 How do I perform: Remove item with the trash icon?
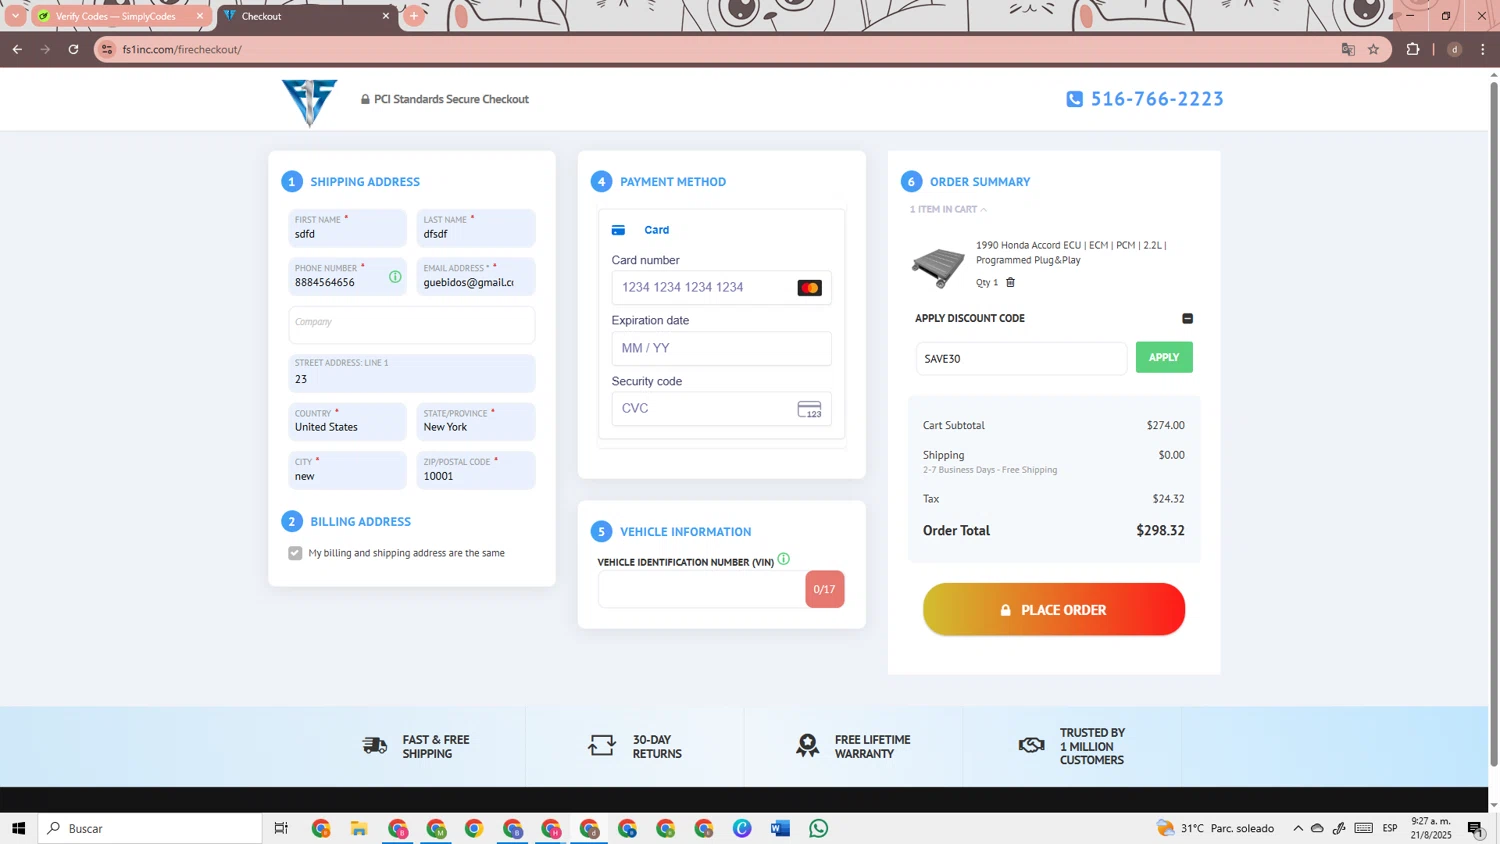pos(1010,282)
